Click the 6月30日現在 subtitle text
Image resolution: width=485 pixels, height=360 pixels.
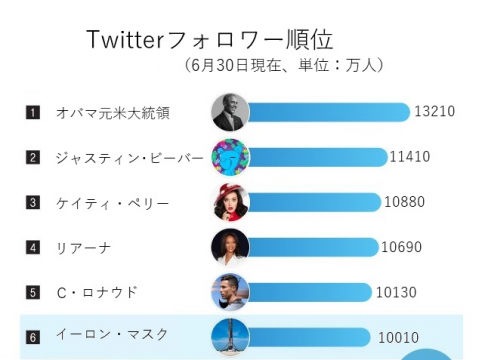coord(236,65)
